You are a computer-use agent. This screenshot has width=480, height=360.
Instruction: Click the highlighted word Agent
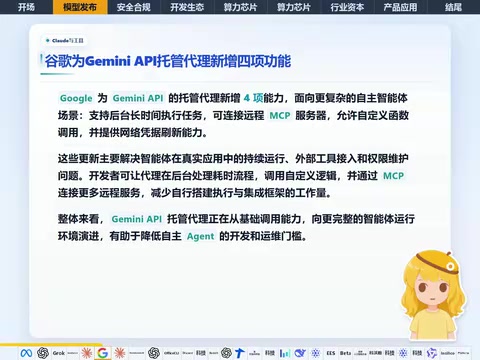(x=200, y=236)
